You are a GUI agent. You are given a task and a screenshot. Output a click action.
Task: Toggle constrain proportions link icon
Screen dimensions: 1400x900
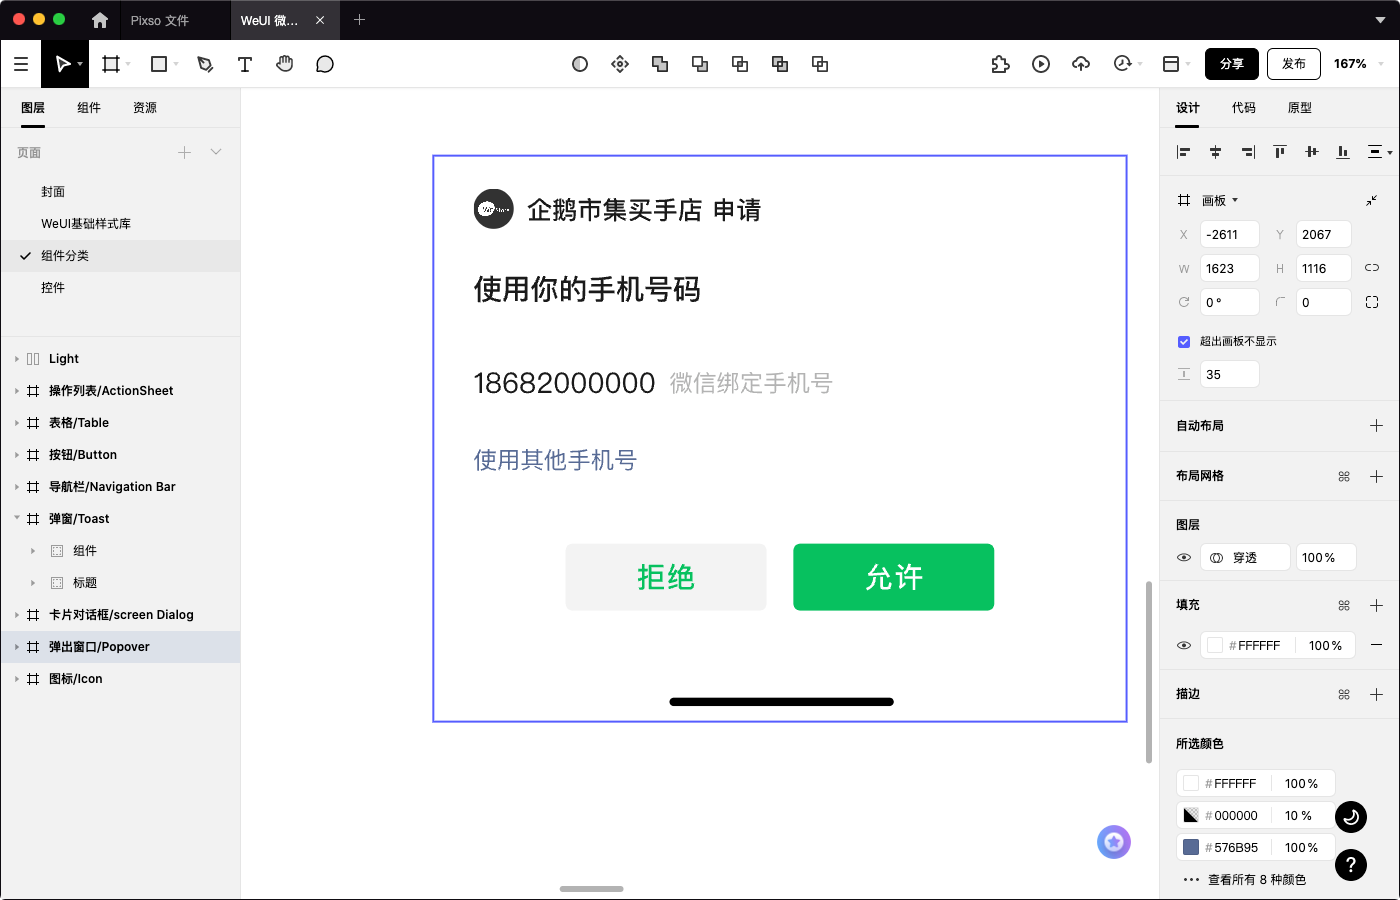pyautogui.click(x=1372, y=268)
